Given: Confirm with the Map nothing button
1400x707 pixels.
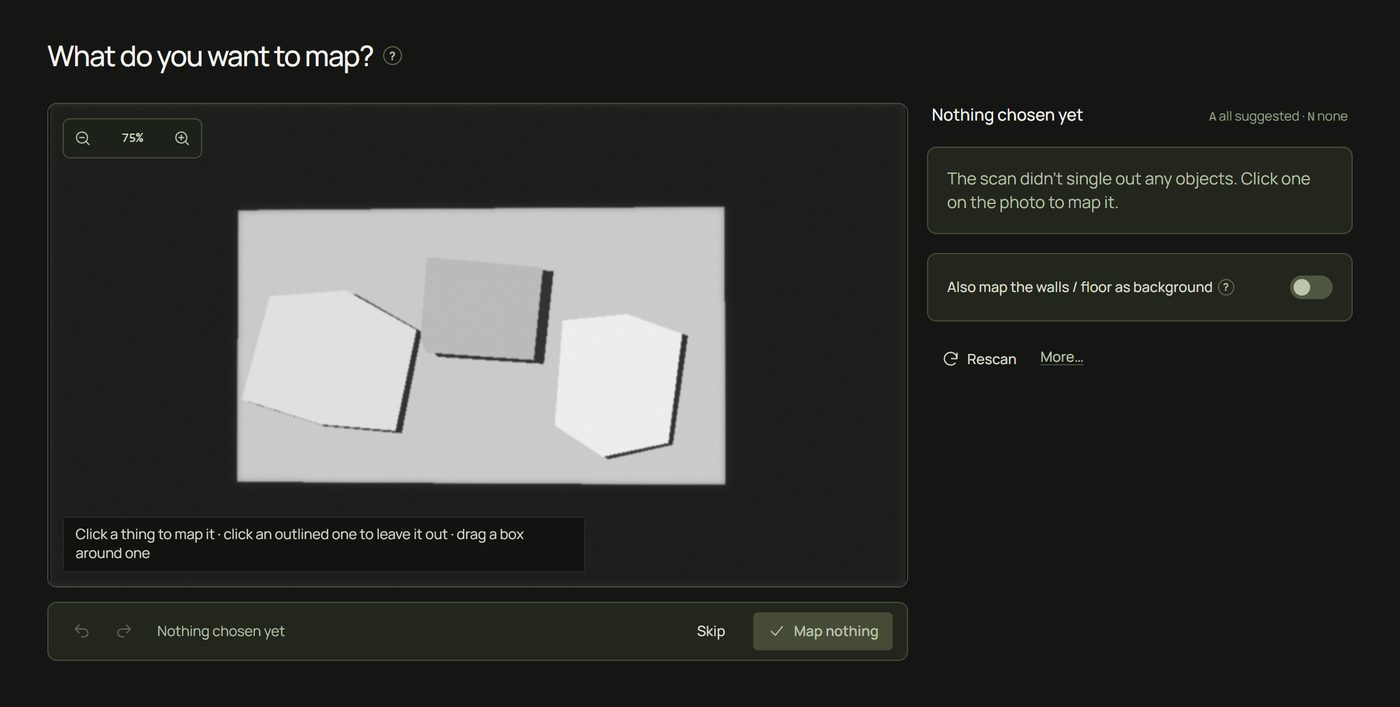Looking at the screenshot, I should [x=823, y=631].
